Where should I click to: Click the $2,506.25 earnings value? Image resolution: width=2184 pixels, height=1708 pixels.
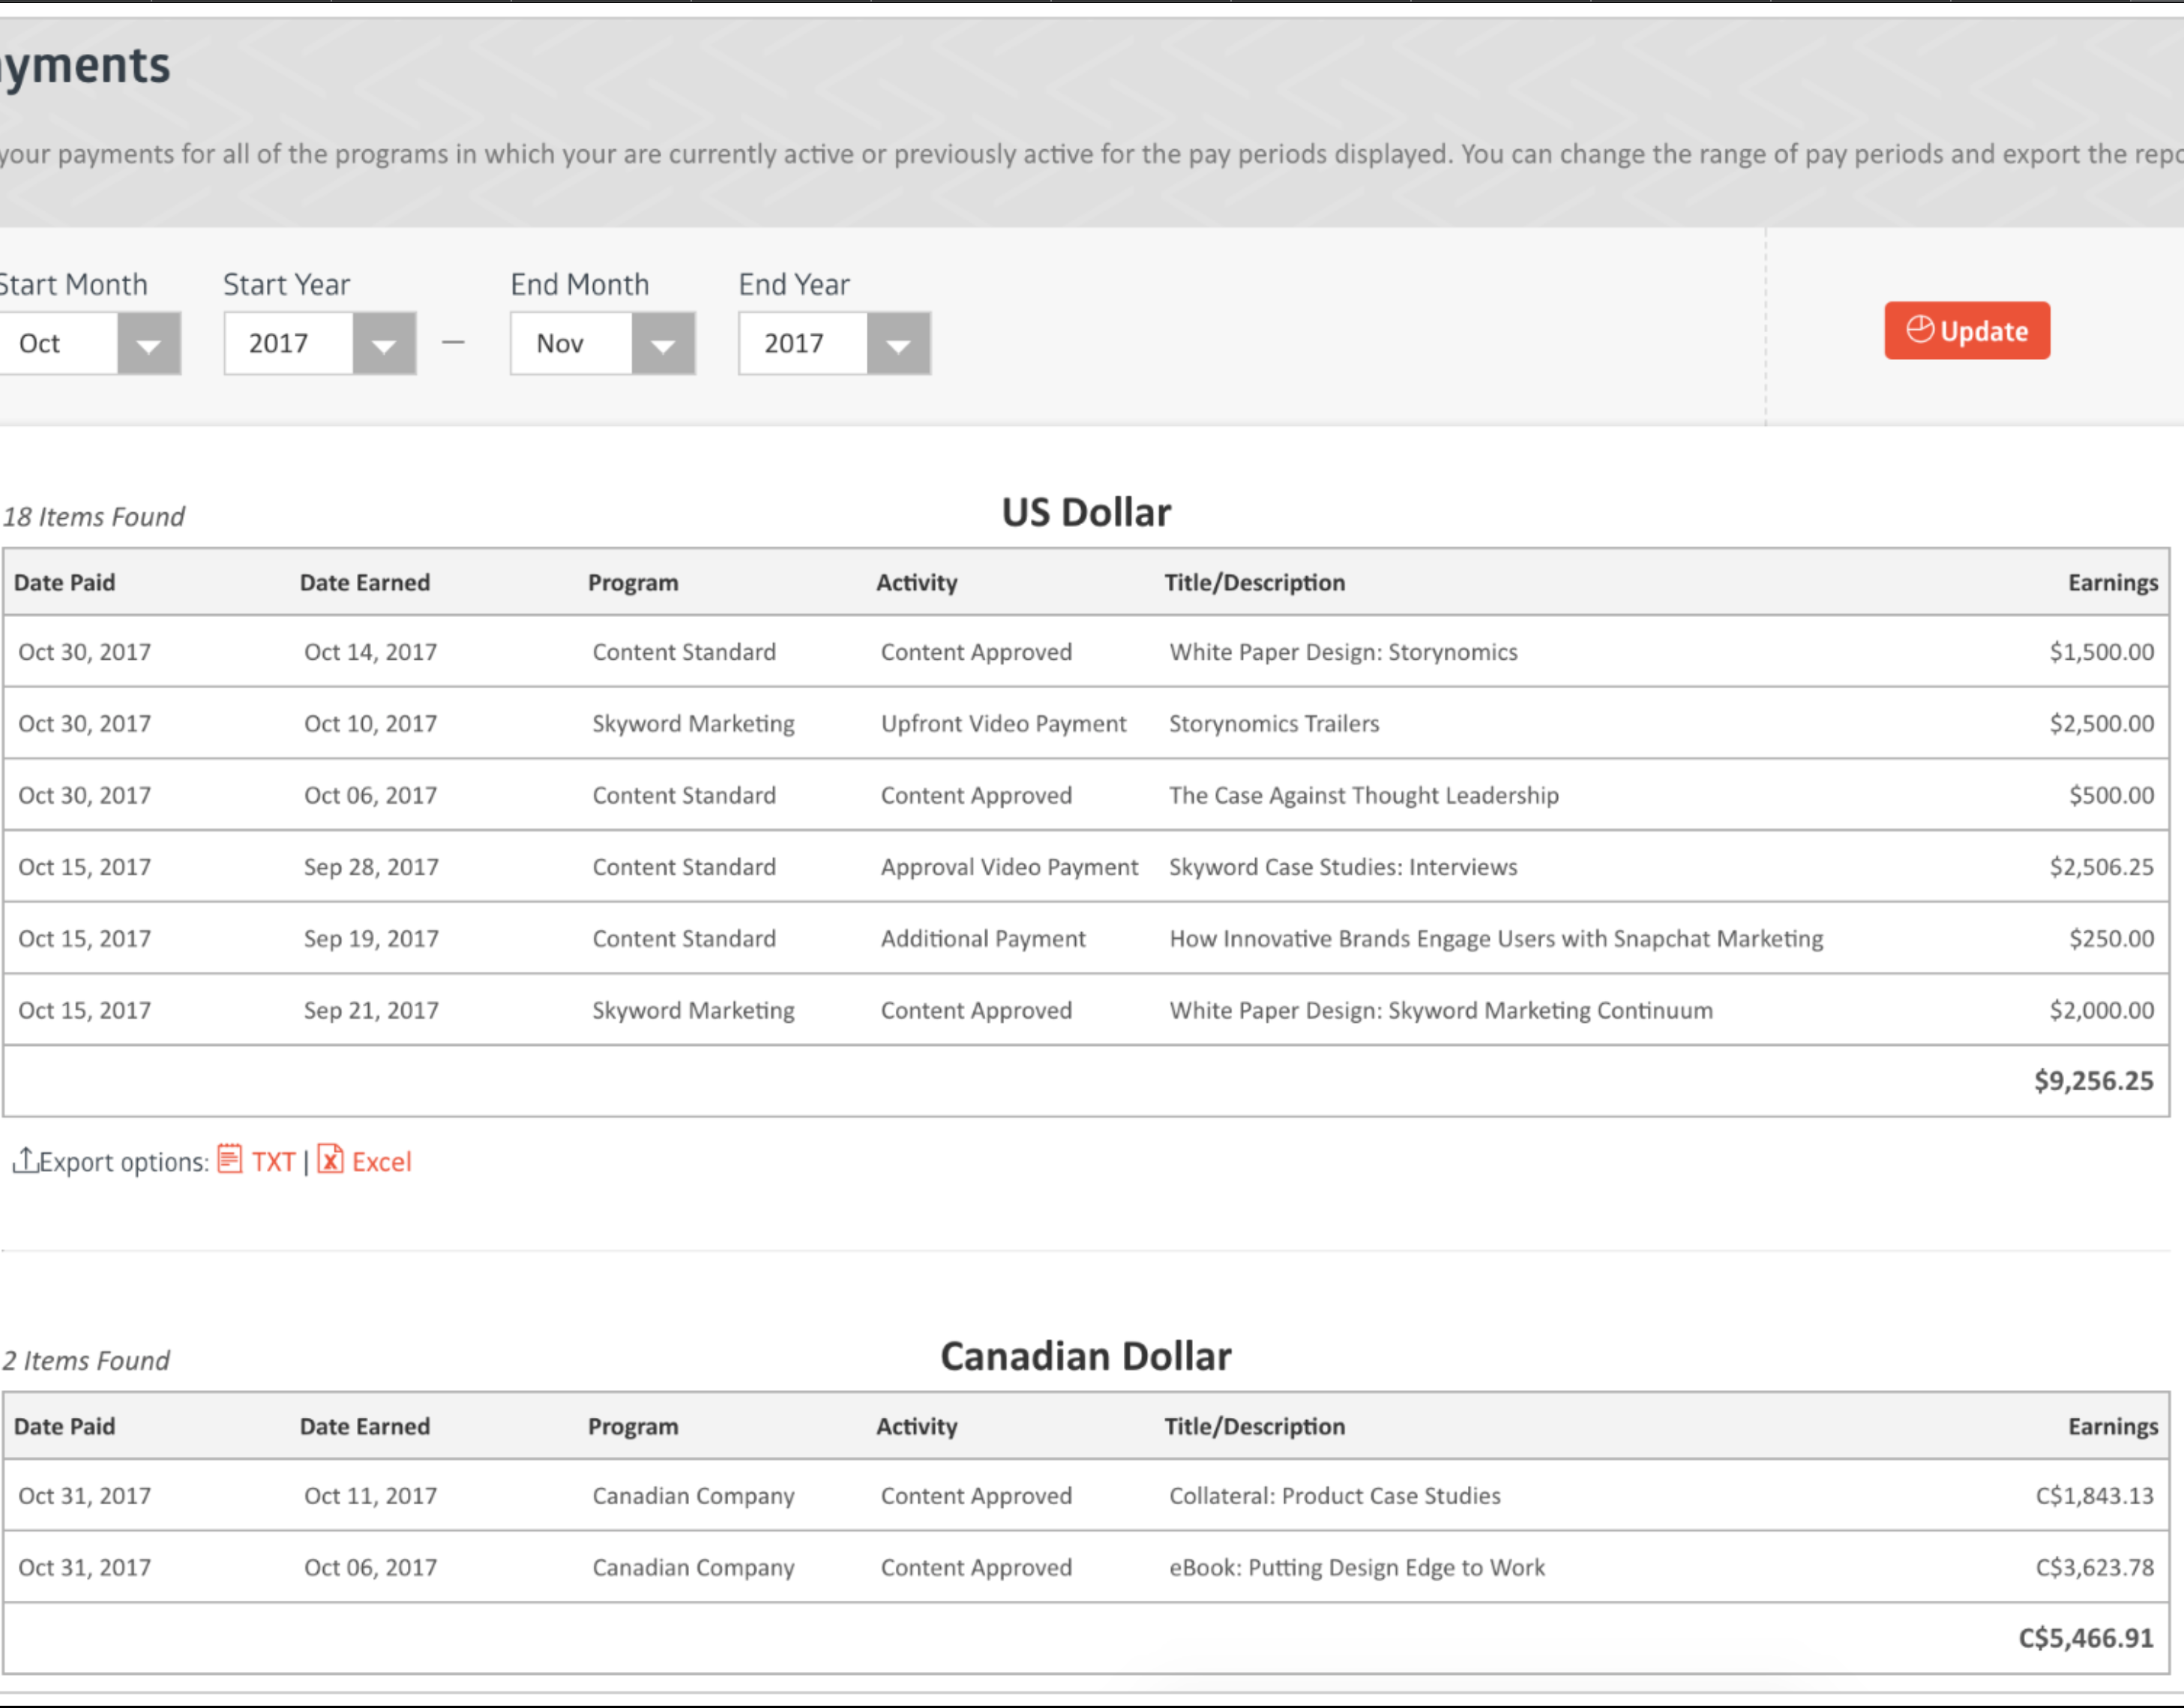click(x=2101, y=867)
